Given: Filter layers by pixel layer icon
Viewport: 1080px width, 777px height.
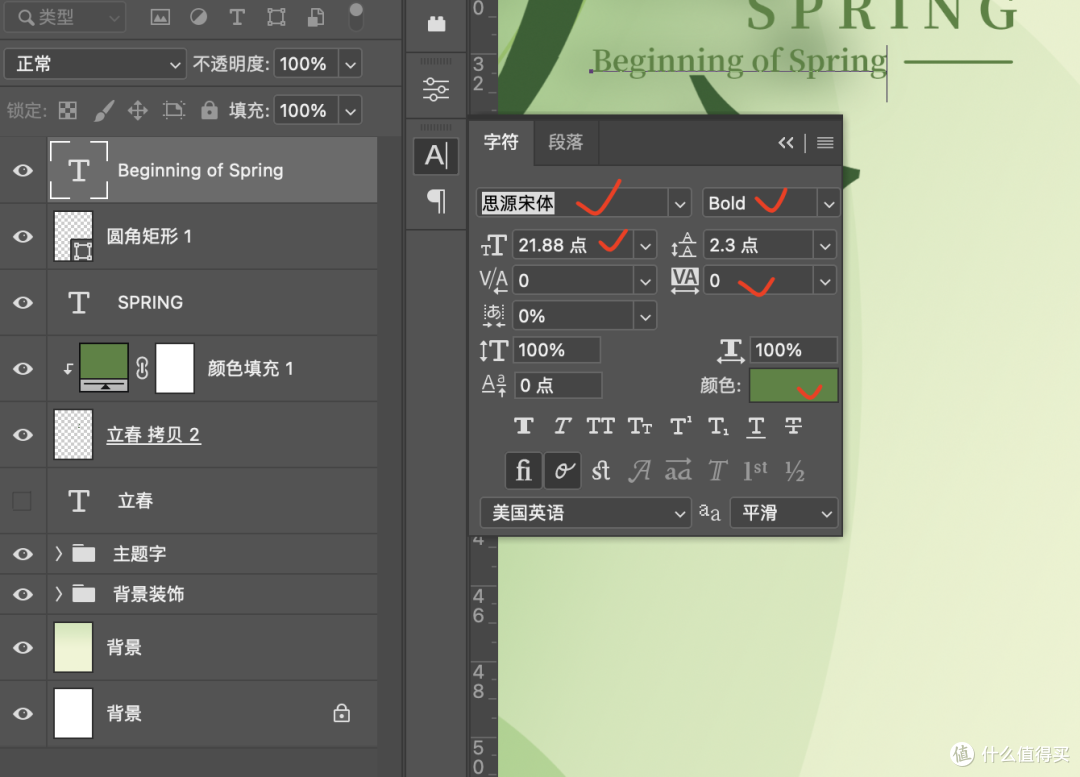Looking at the screenshot, I should pos(160,17).
